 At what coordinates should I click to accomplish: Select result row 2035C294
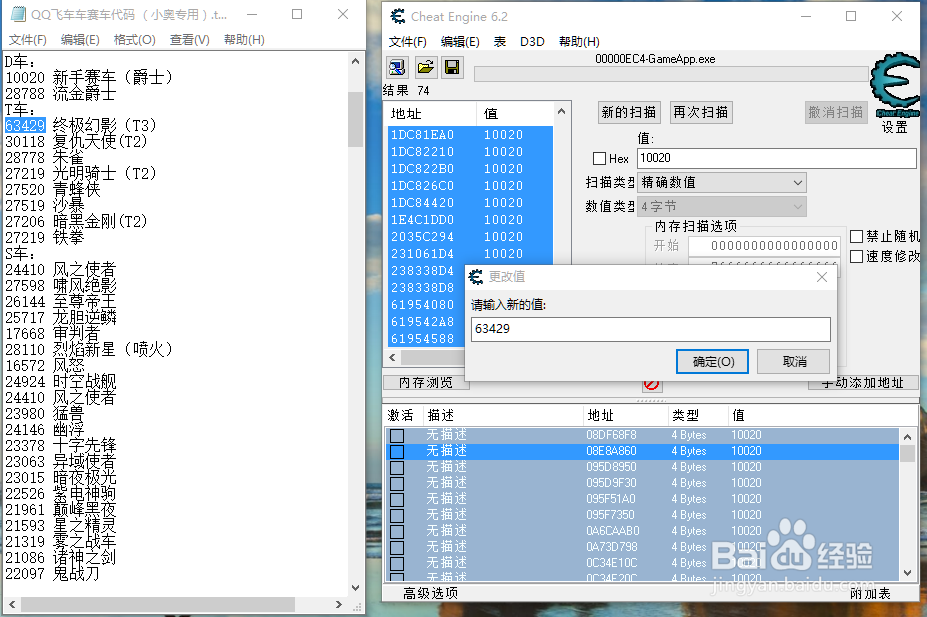coord(471,236)
